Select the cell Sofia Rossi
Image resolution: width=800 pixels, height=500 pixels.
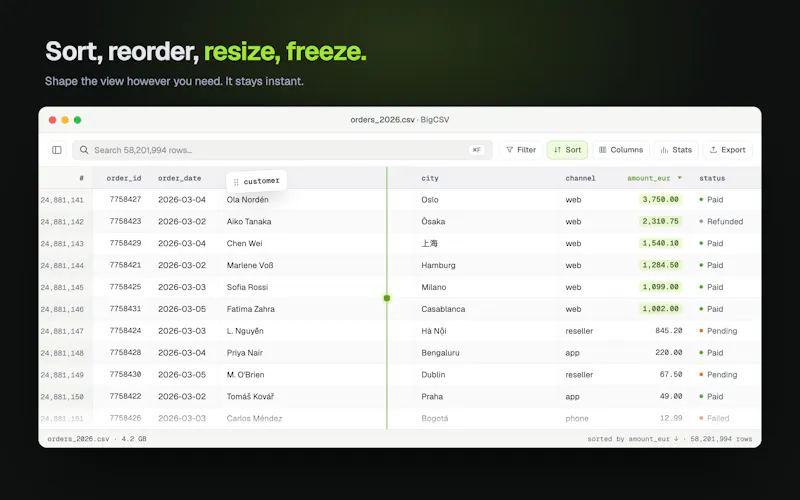click(x=247, y=287)
